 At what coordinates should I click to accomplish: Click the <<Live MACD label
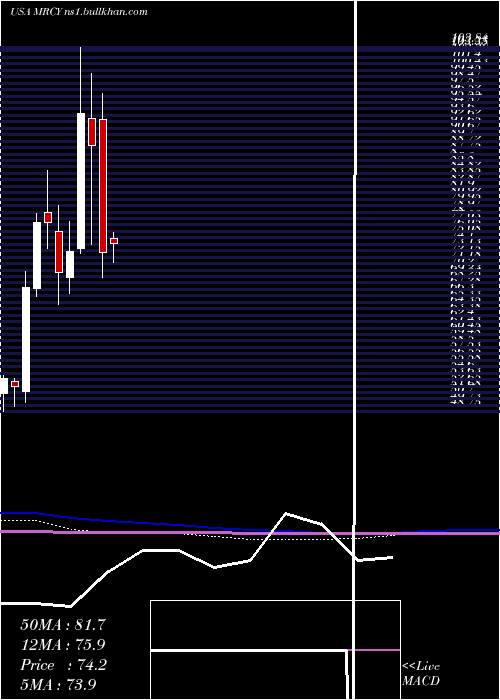click(421, 673)
